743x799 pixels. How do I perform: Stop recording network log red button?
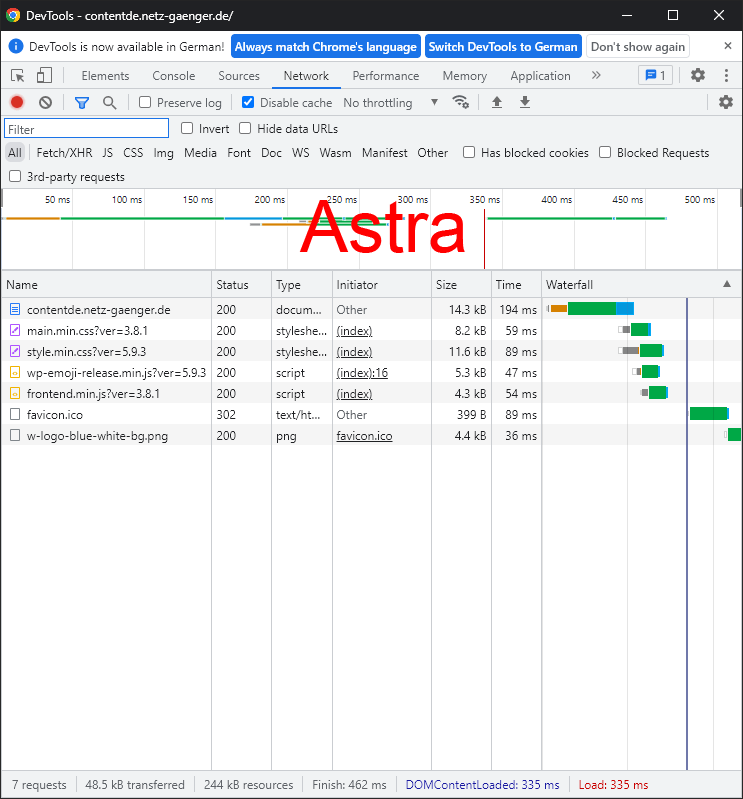point(17,102)
